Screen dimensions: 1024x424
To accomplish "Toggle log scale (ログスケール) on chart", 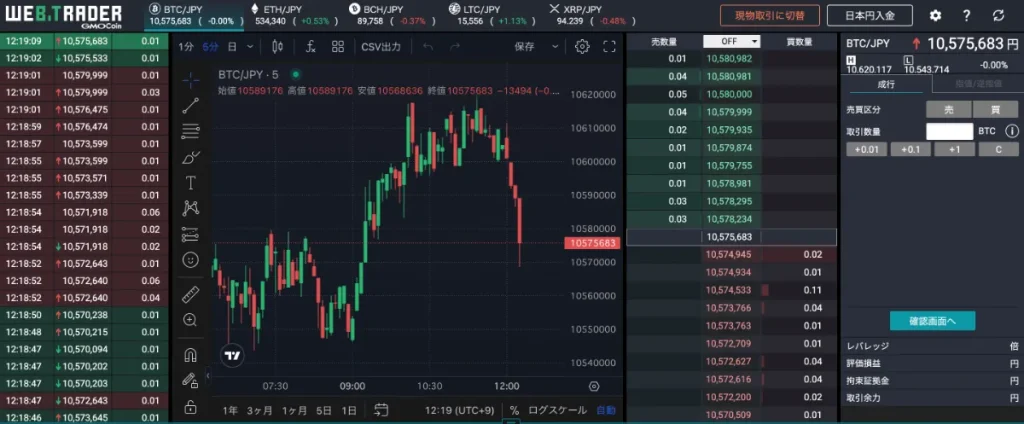I will point(557,410).
